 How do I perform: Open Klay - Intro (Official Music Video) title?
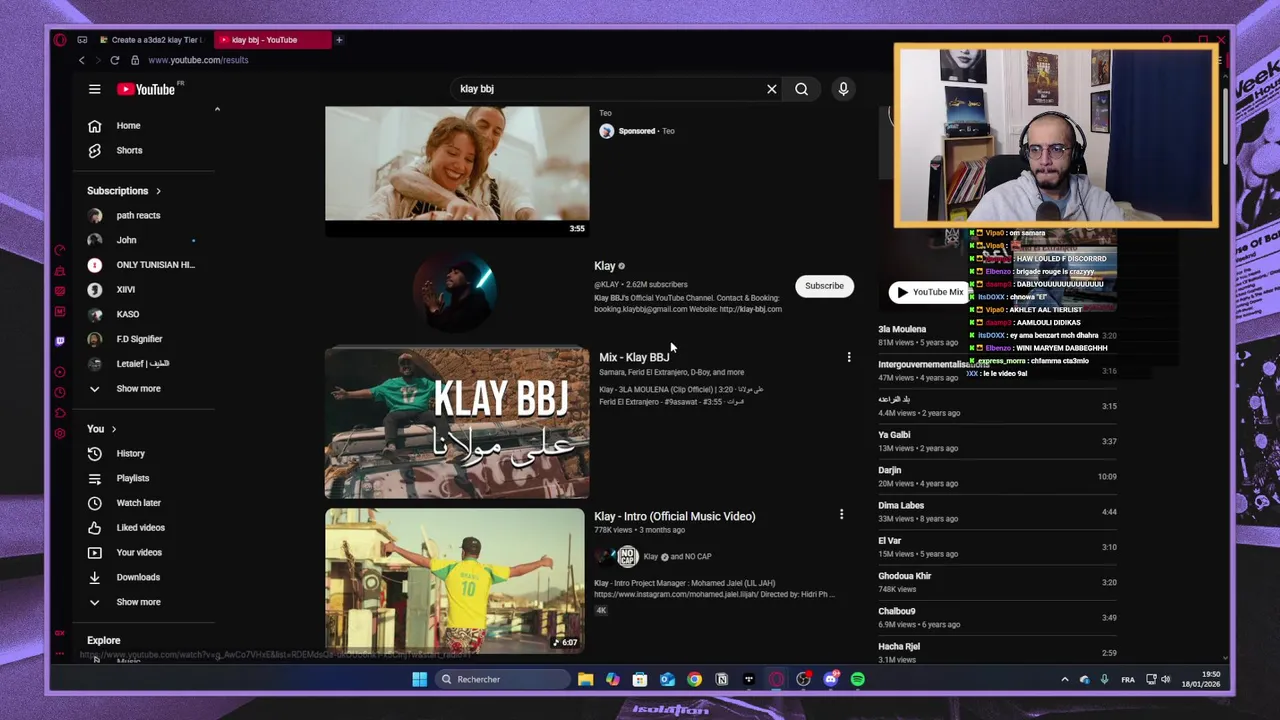[675, 516]
